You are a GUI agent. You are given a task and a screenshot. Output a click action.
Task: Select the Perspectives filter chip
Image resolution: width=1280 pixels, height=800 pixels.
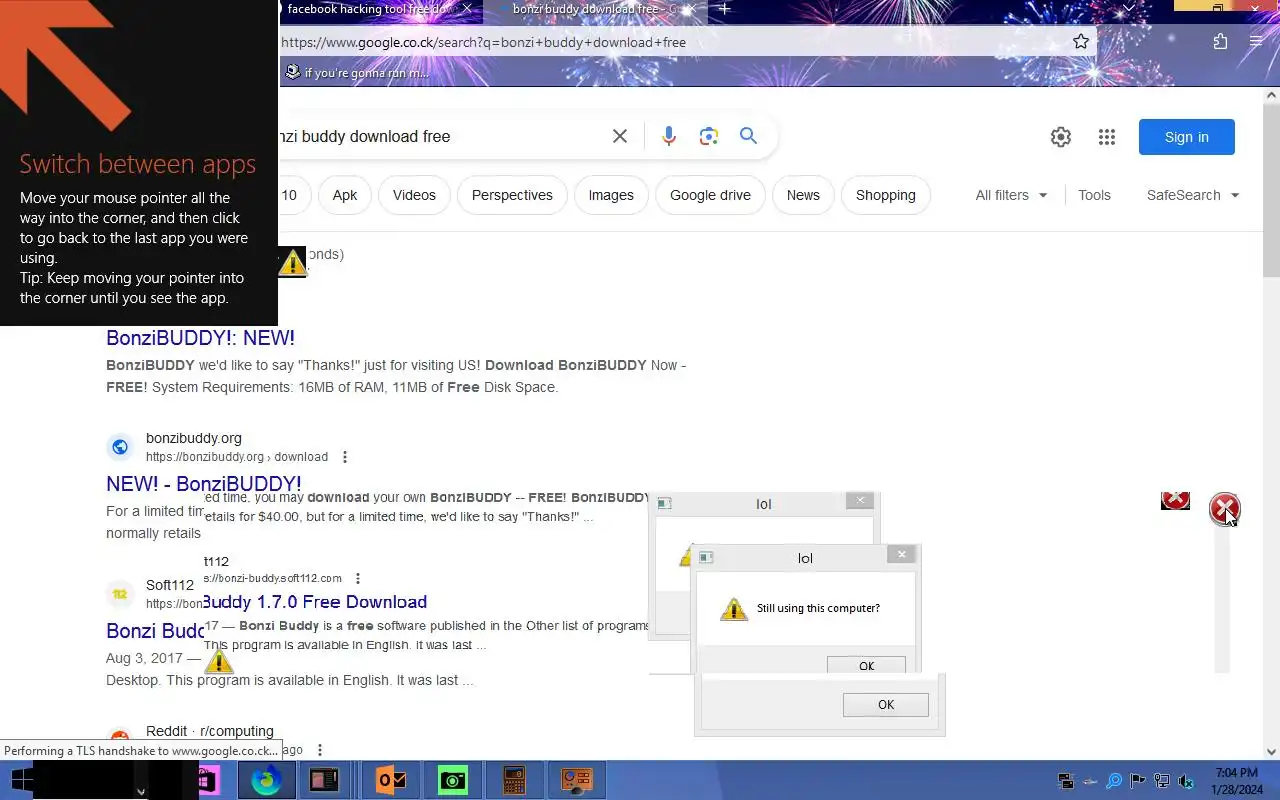(x=512, y=195)
